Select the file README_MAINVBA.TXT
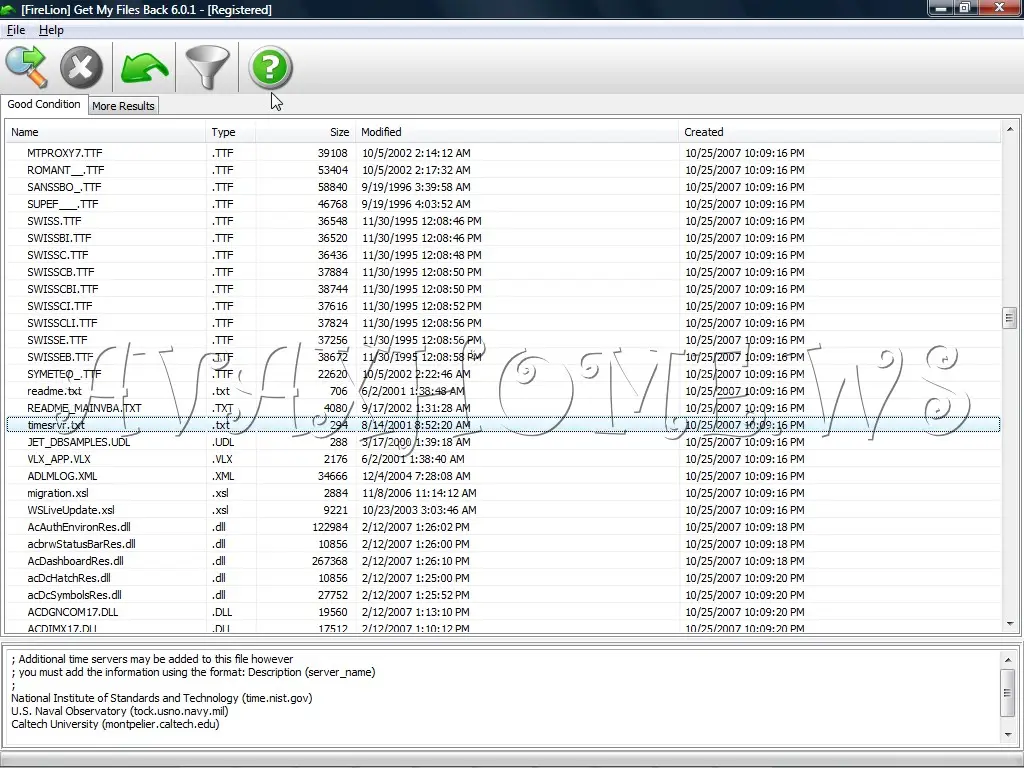Image resolution: width=1024 pixels, height=768 pixels. point(84,408)
